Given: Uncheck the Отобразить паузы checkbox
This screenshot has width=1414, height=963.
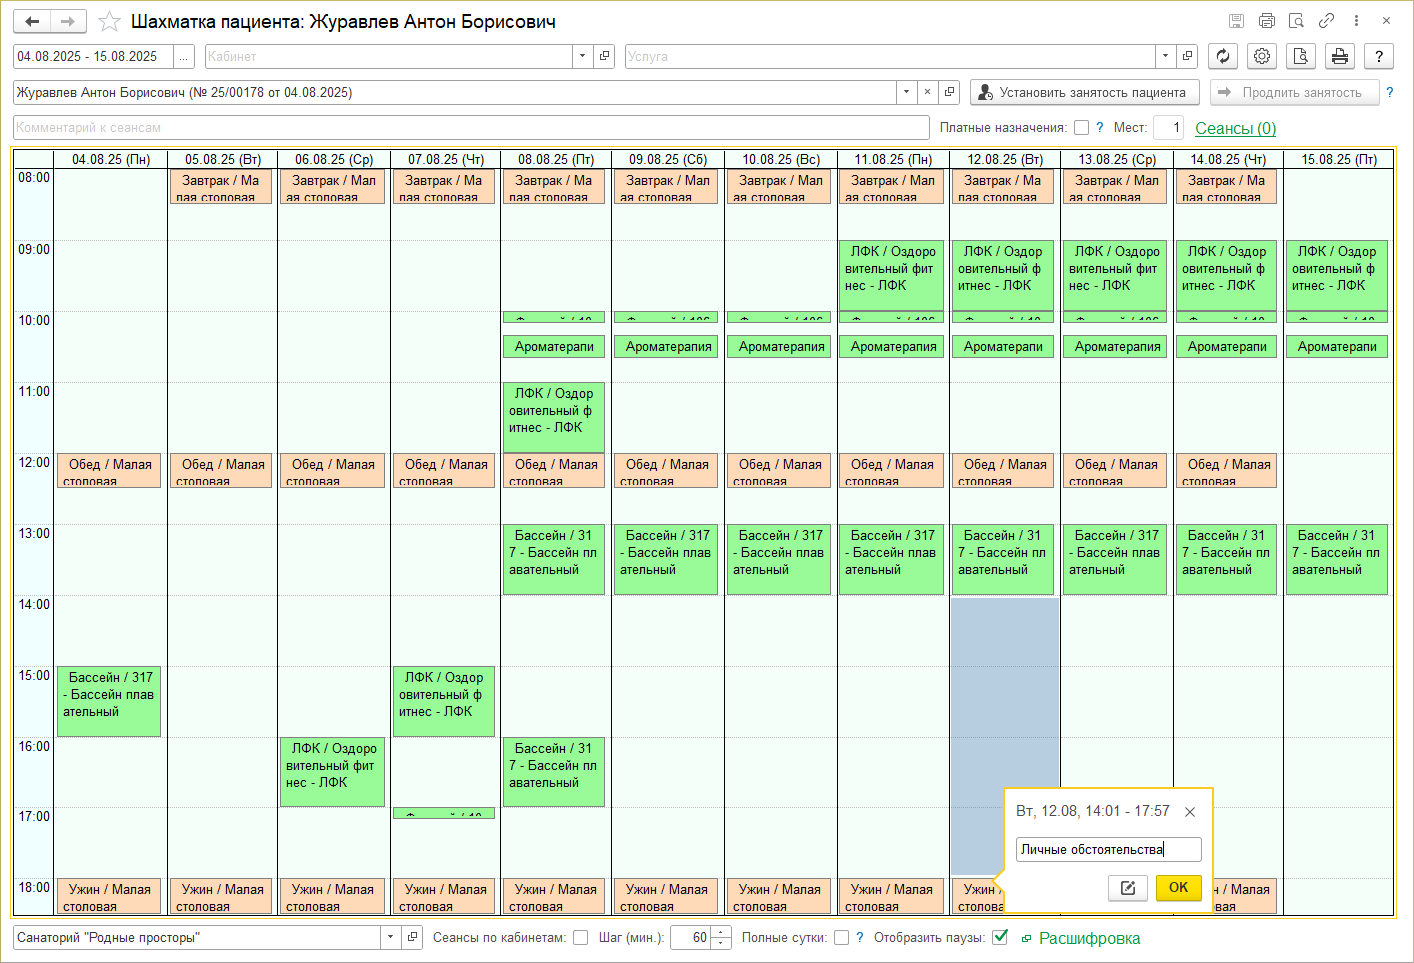Looking at the screenshot, I should 1000,937.
